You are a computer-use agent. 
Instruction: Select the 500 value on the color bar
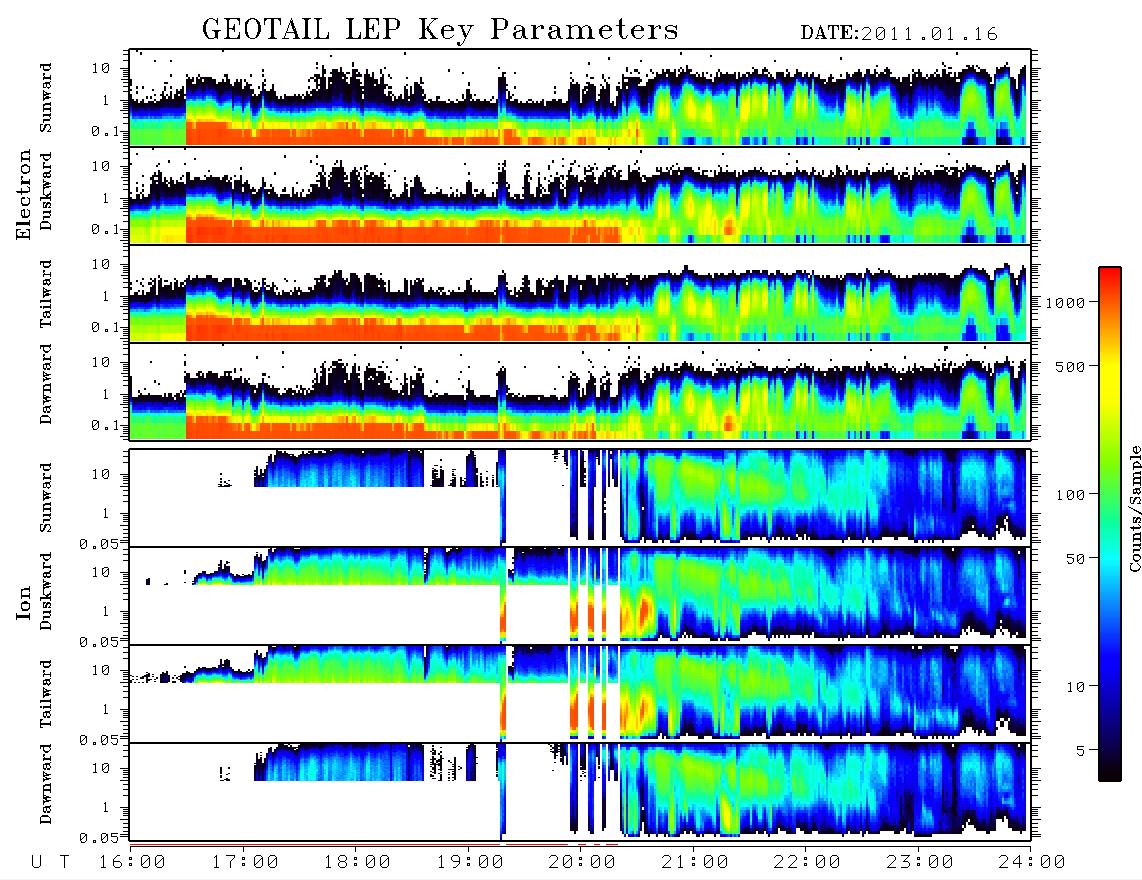(1070, 366)
